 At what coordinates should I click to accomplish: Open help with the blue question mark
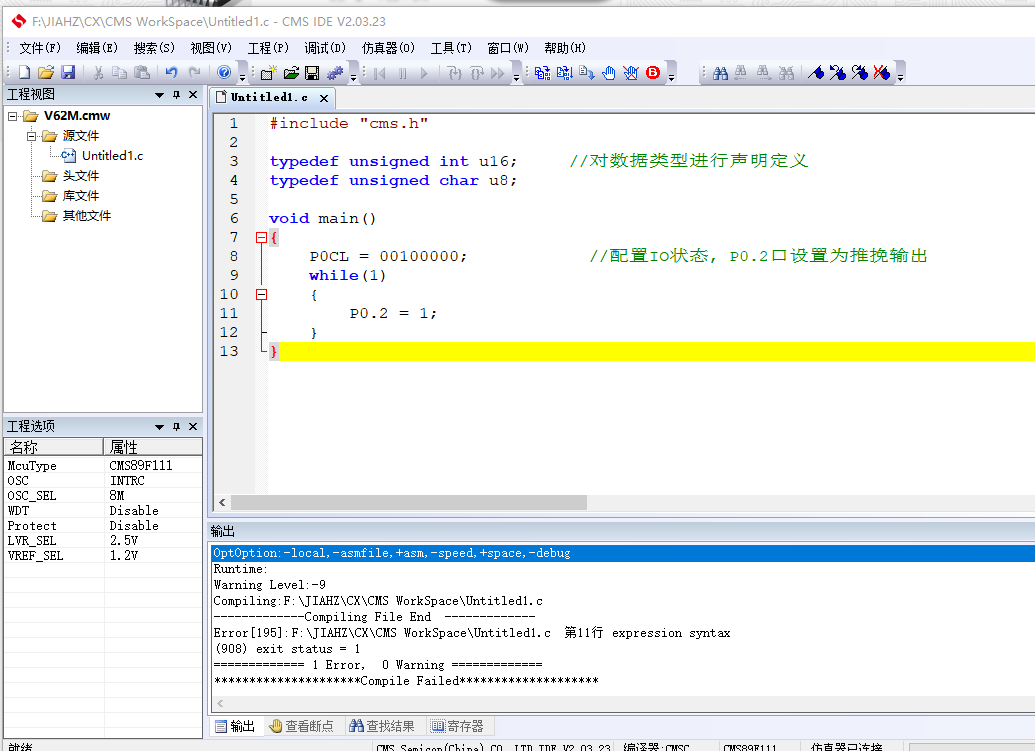pos(224,73)
